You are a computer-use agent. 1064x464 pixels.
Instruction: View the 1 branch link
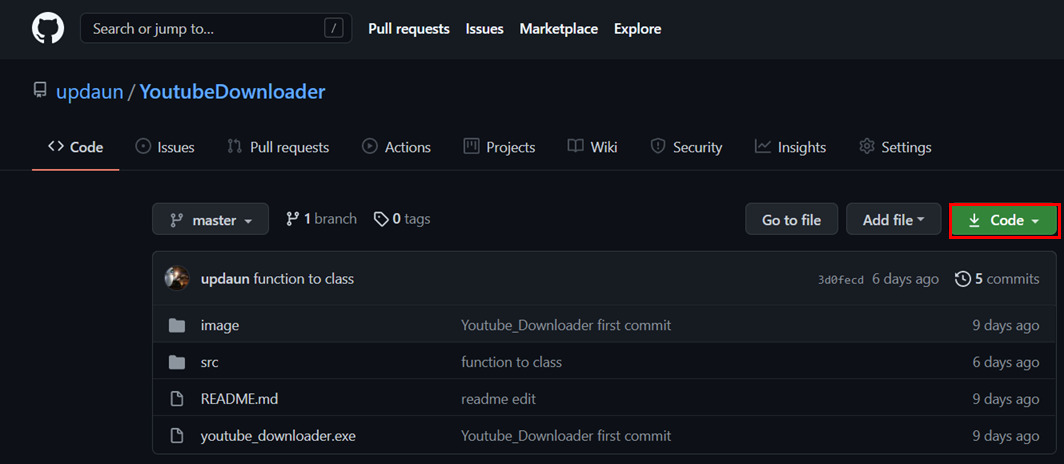point(322,218)
